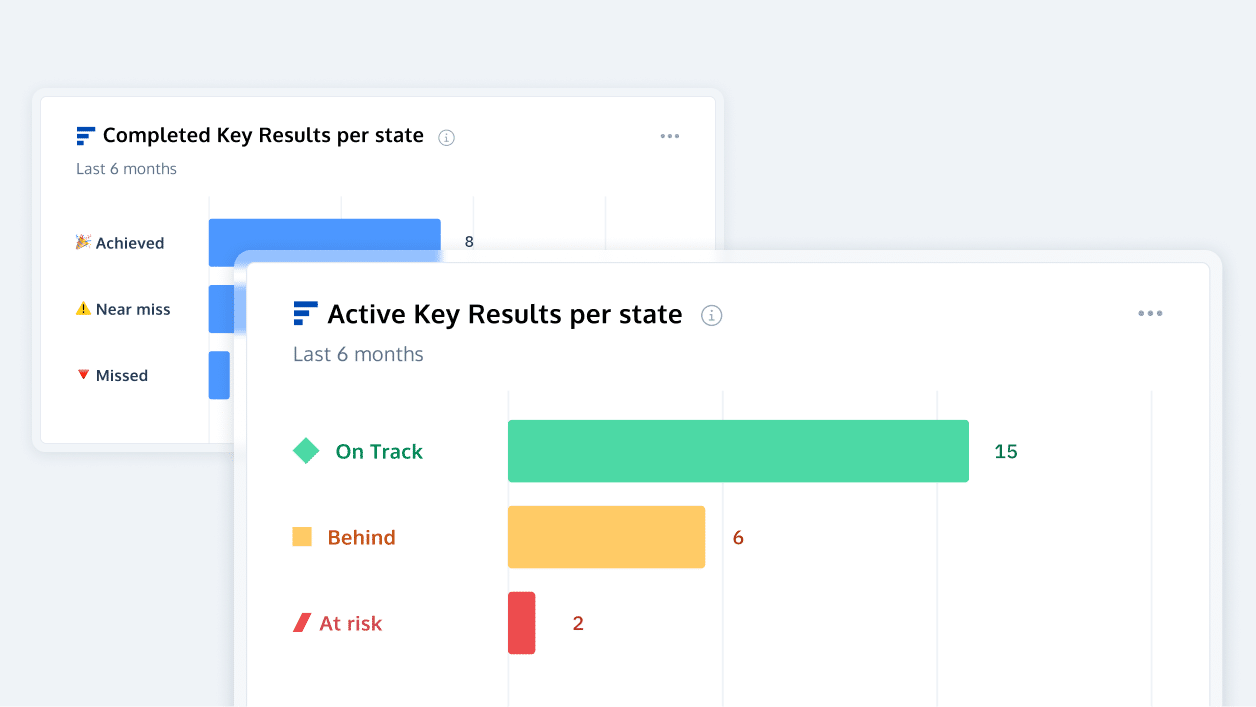Image resolution: width=1256 pixels, height=707 pixels.
Task: Select the On Track label
Action: click(379, 452)
